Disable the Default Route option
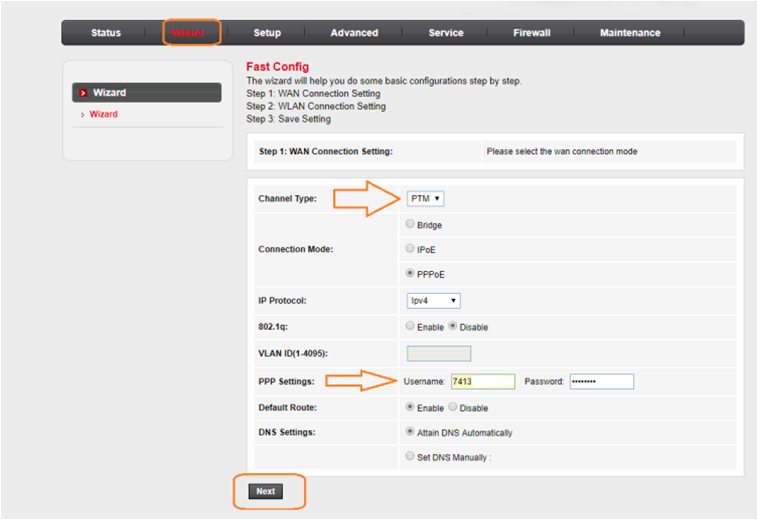The height and width of the screenshot is (520, 758). (x=453, y=408)
